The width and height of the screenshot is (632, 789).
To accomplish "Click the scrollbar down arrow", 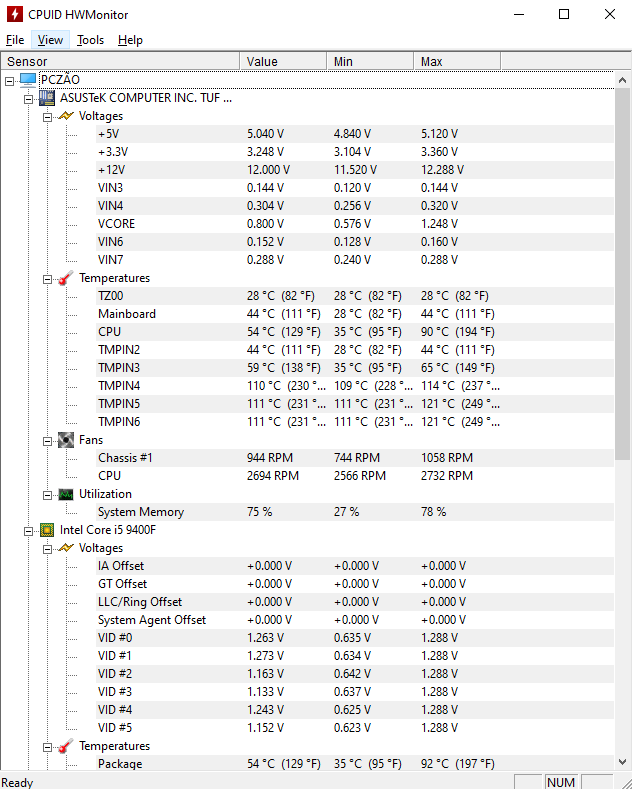I will tap(622, 761).
